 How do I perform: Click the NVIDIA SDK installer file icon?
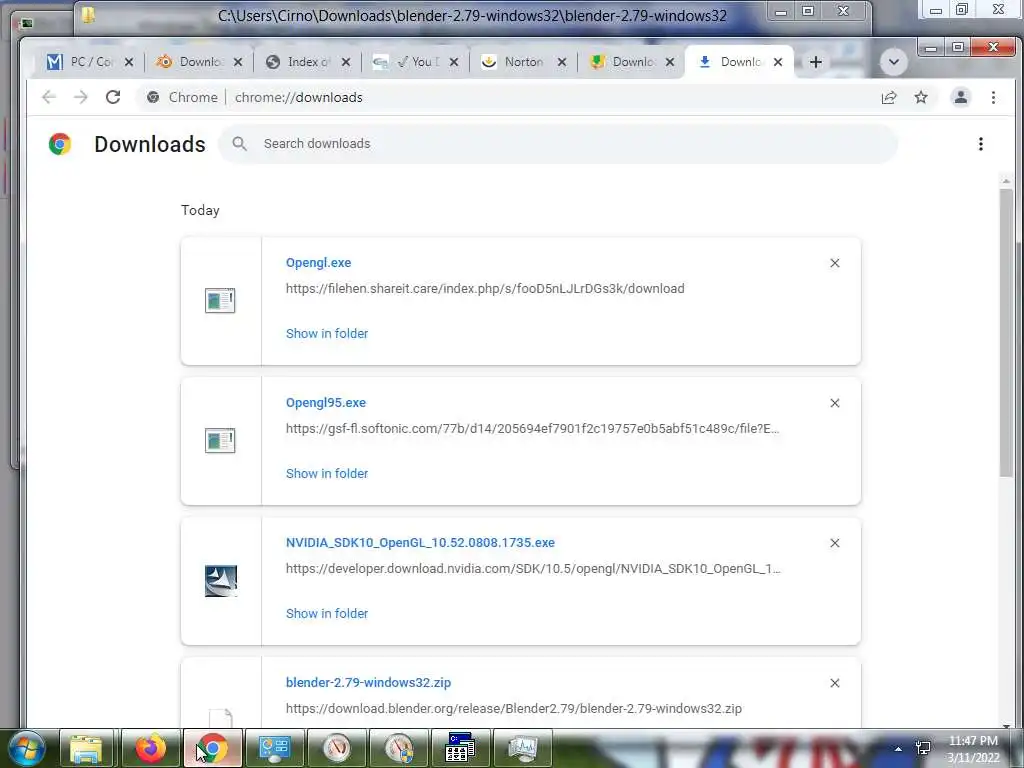[221, 581]
